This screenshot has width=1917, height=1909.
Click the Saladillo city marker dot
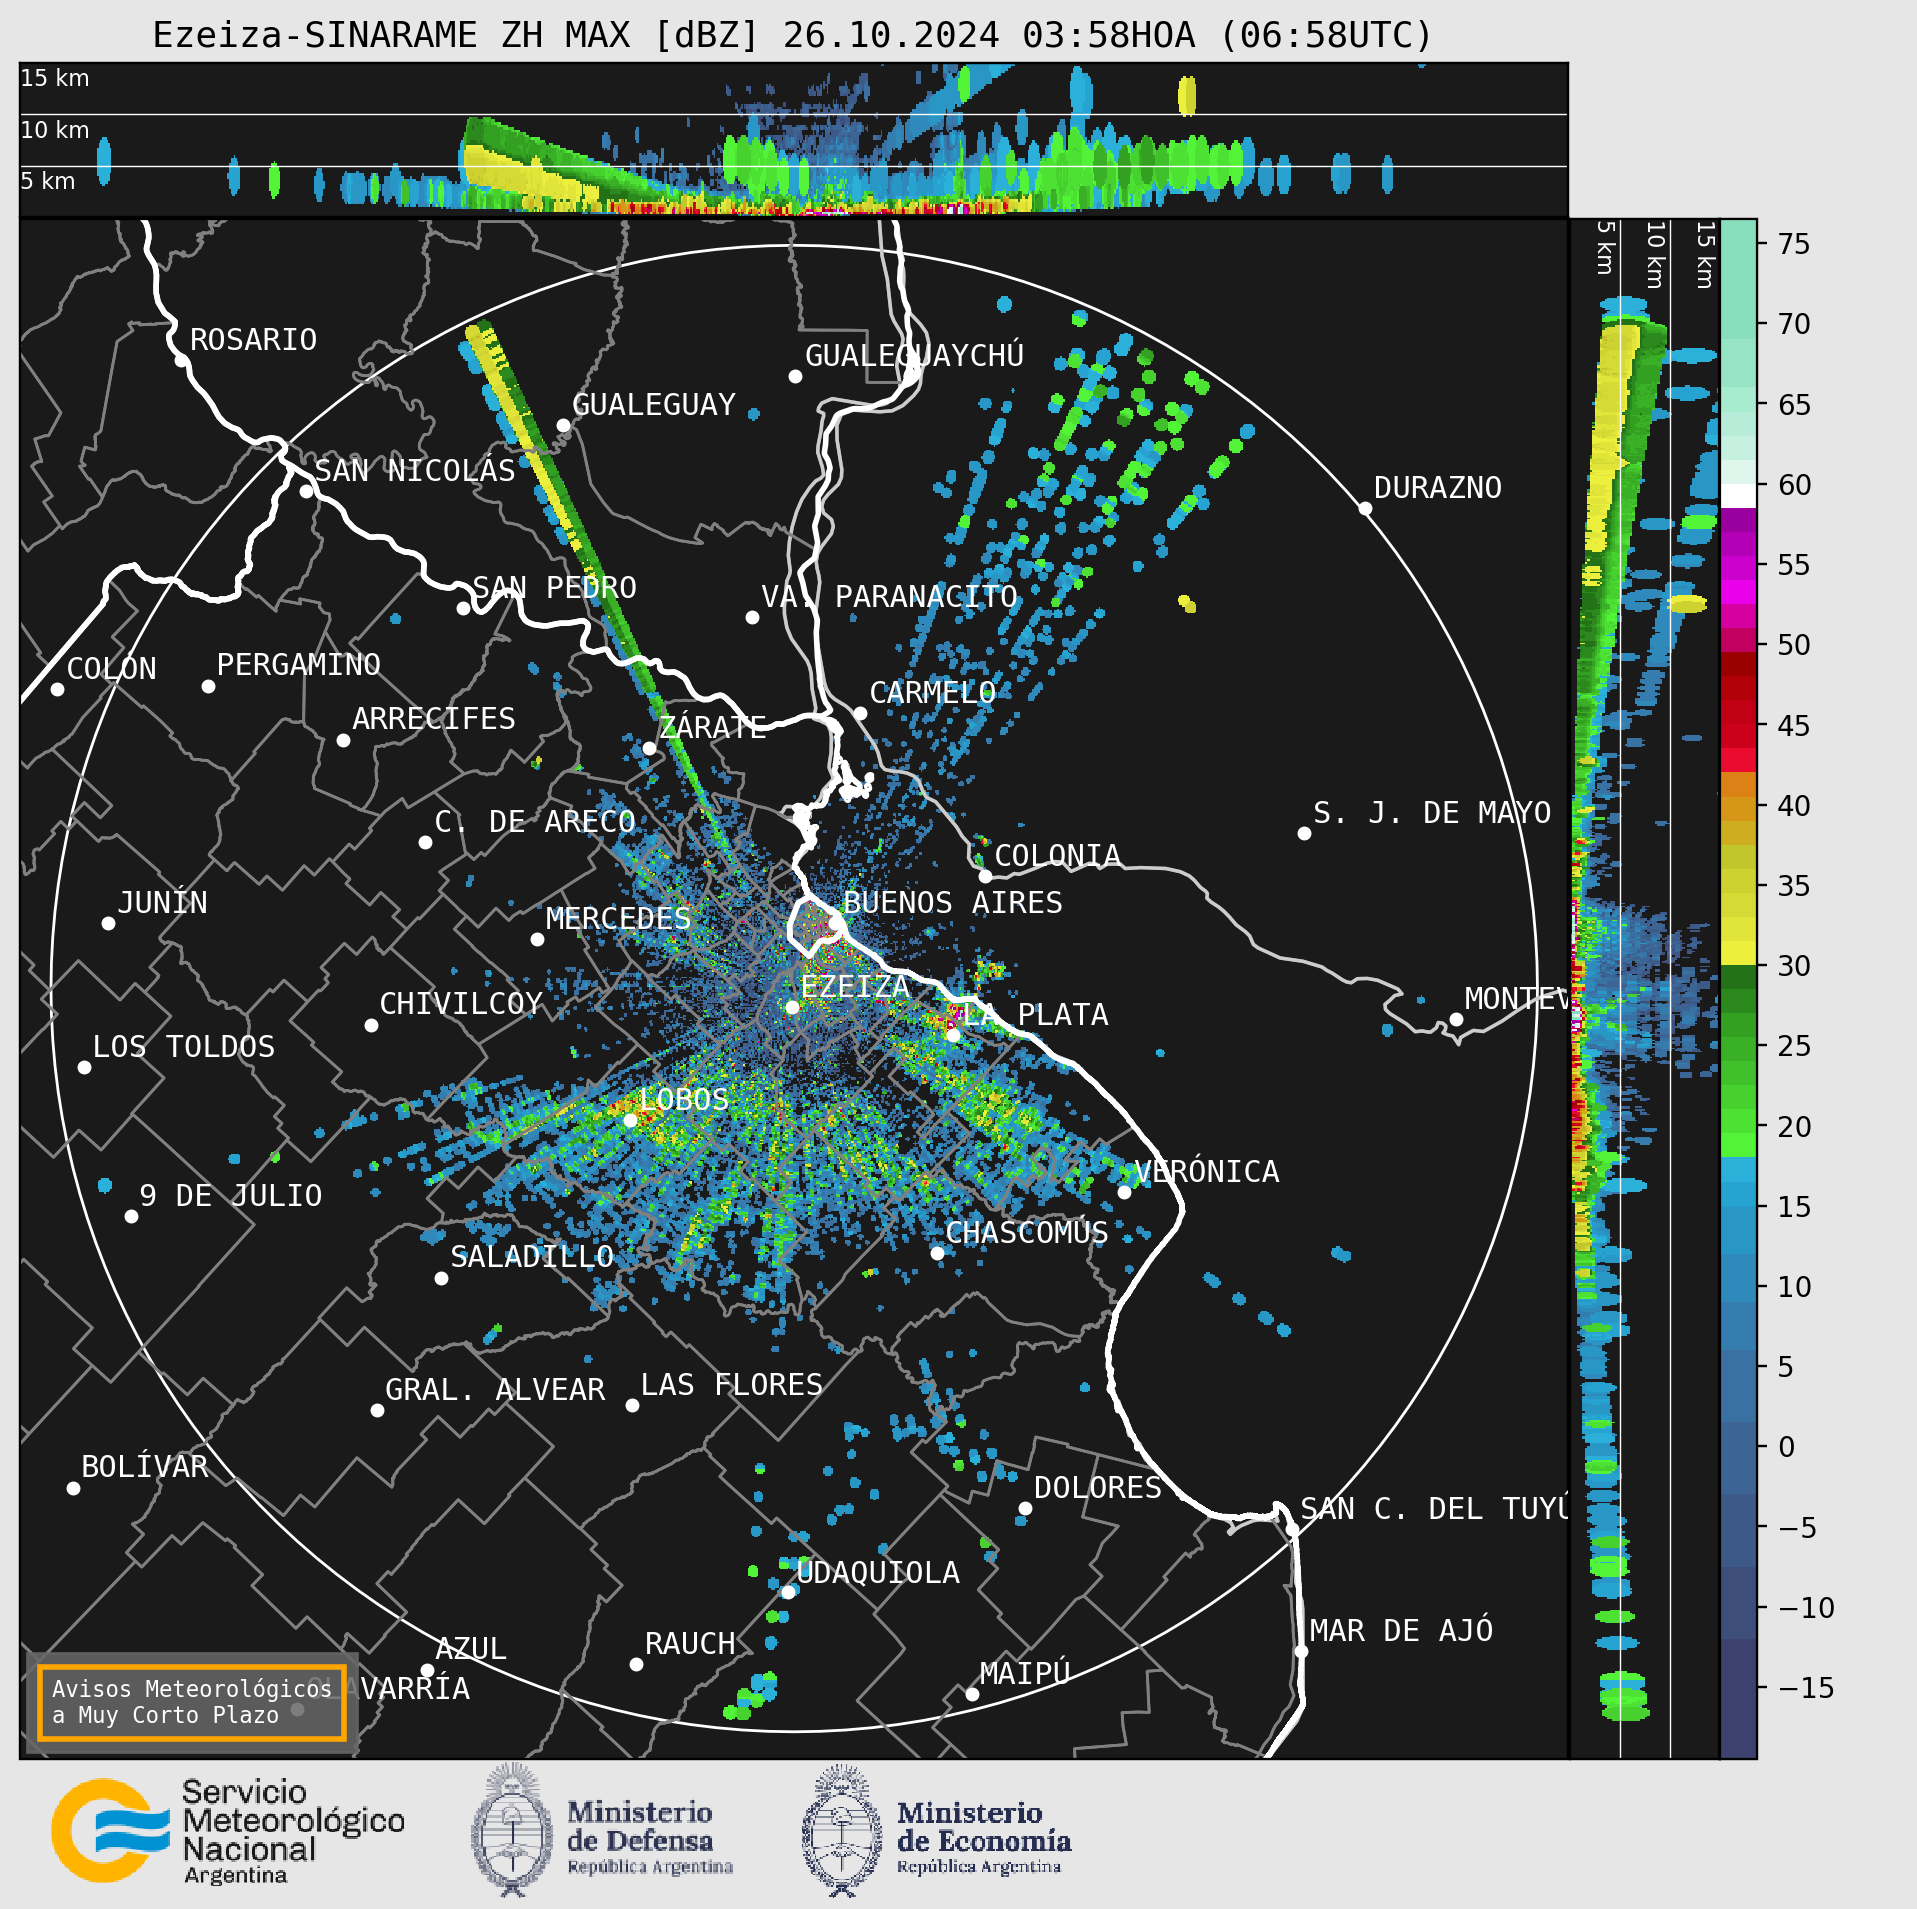[x=441, y=1279]
